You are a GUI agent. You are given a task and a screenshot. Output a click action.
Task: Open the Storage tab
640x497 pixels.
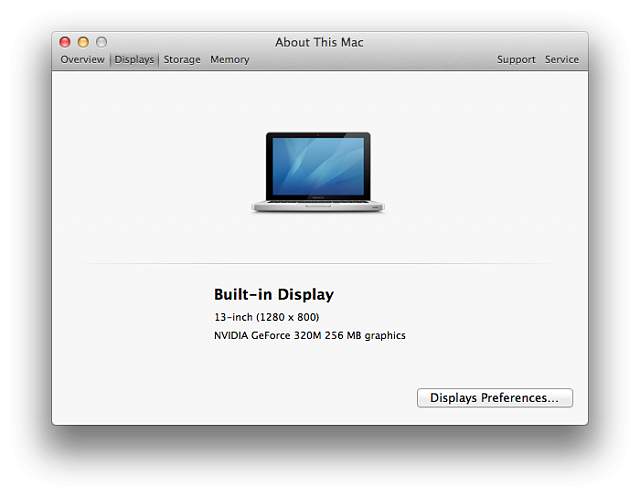(x=182, y=60)
